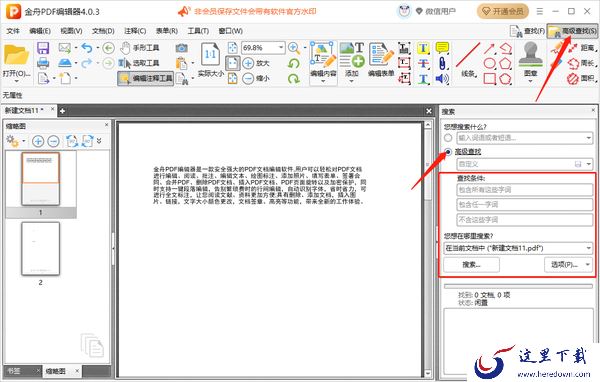Screen dimensions: 600x382
Task: Select the Perimeter (周长) measure tool
Action: pyautogui.click(x=582, y=63)
